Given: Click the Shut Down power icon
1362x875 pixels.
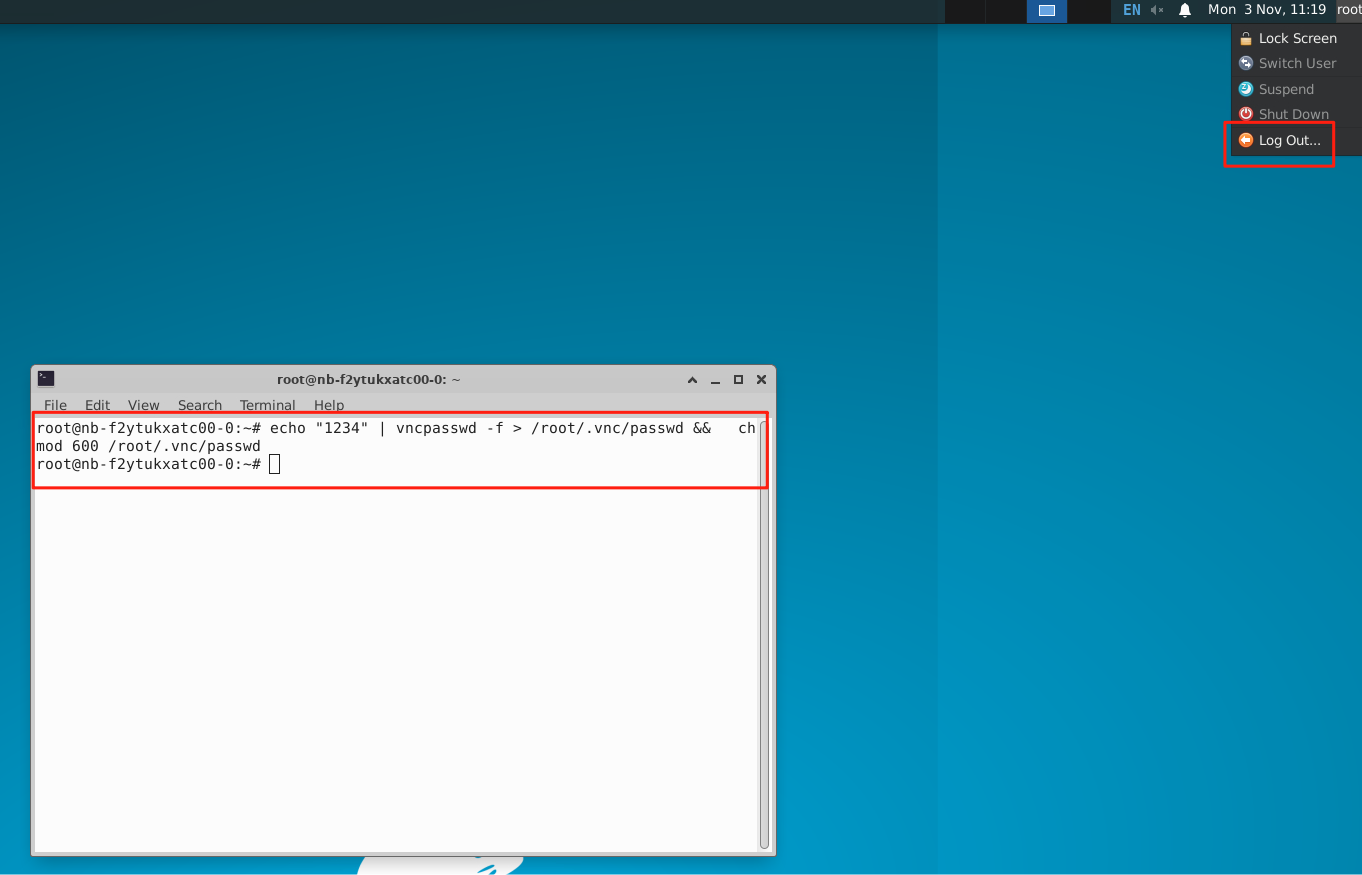Looking at the screenshot, I should 1245,113.
